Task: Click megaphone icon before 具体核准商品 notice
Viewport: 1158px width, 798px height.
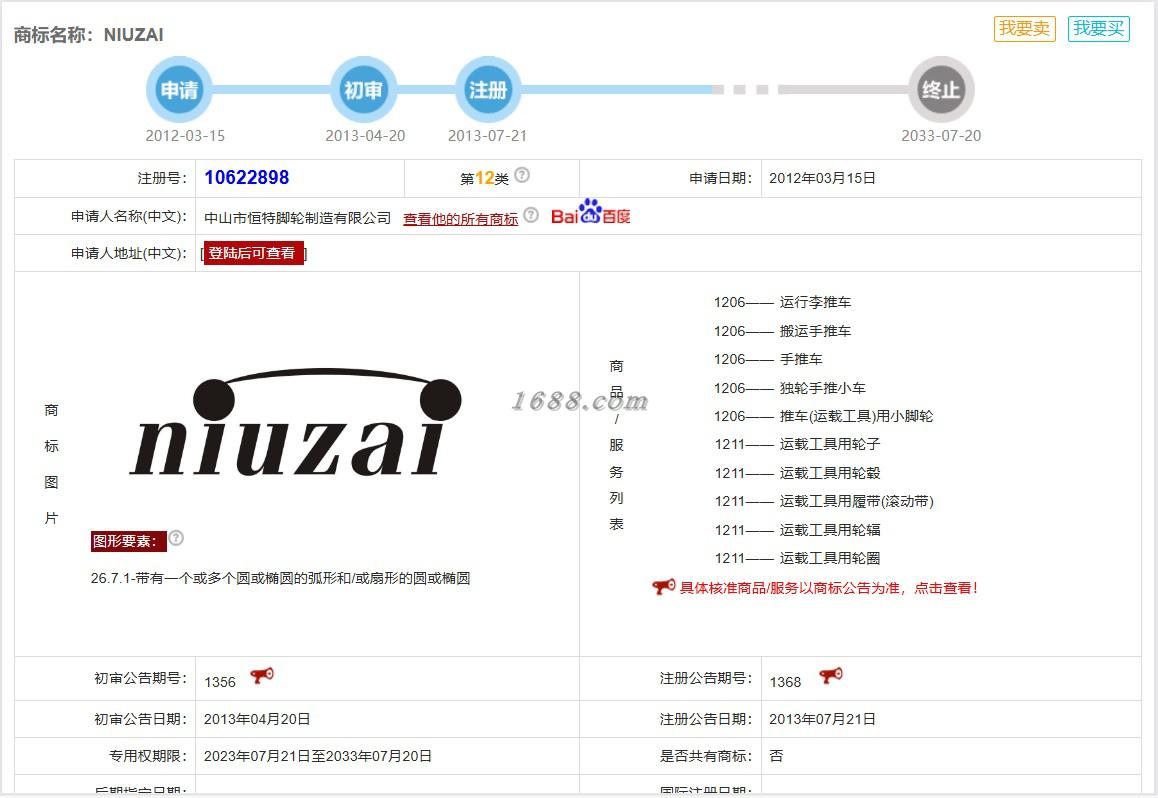Action: pyautogui.click(x=663, y=587)
